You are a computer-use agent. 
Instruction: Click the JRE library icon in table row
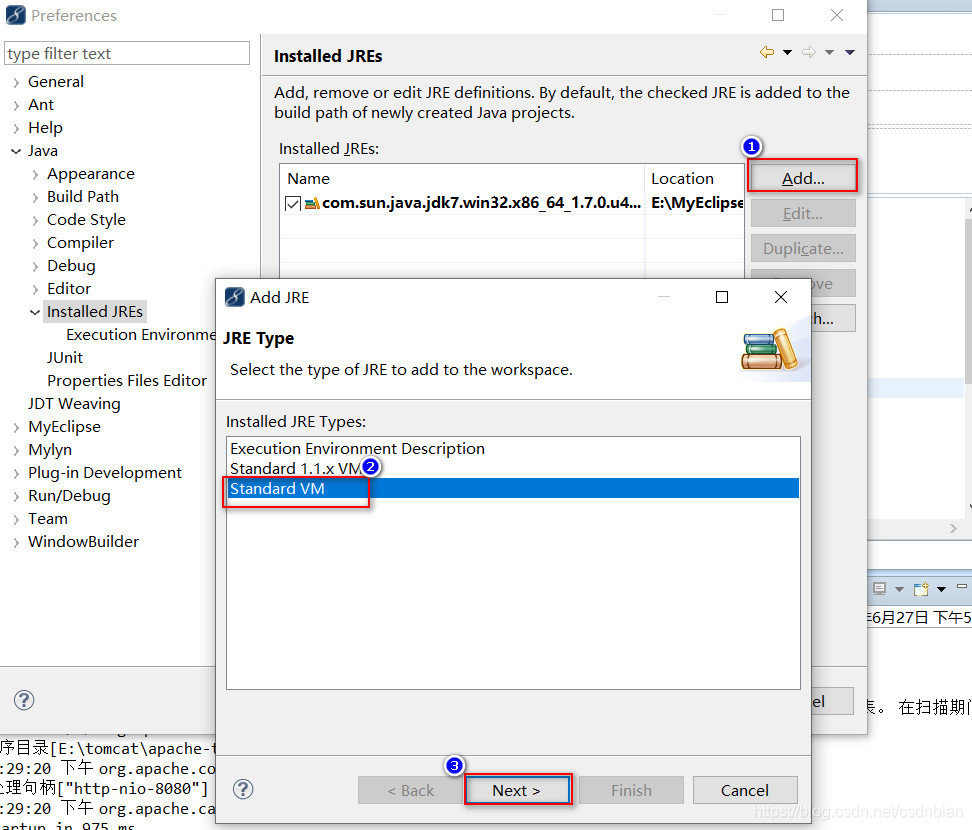click(x=312, y=203)
